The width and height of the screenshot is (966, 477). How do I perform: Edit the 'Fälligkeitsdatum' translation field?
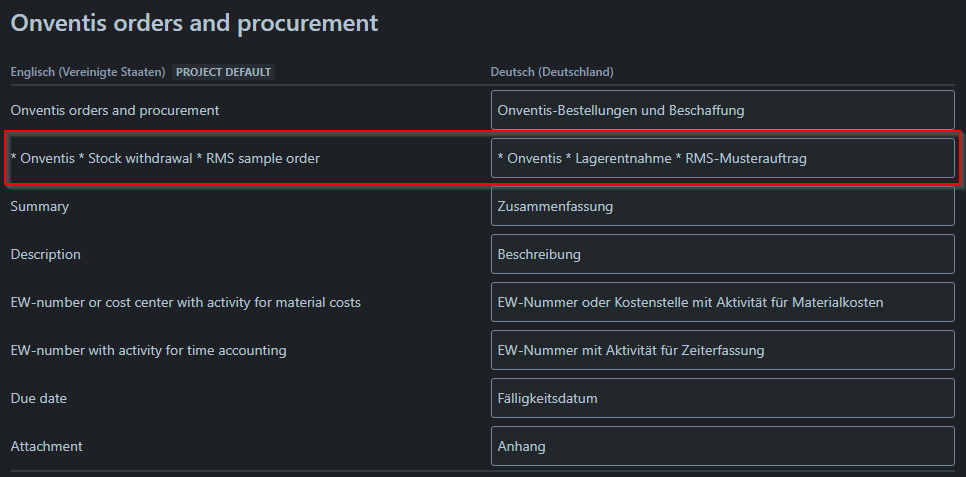pyautogui.click(x=722, y=398)
